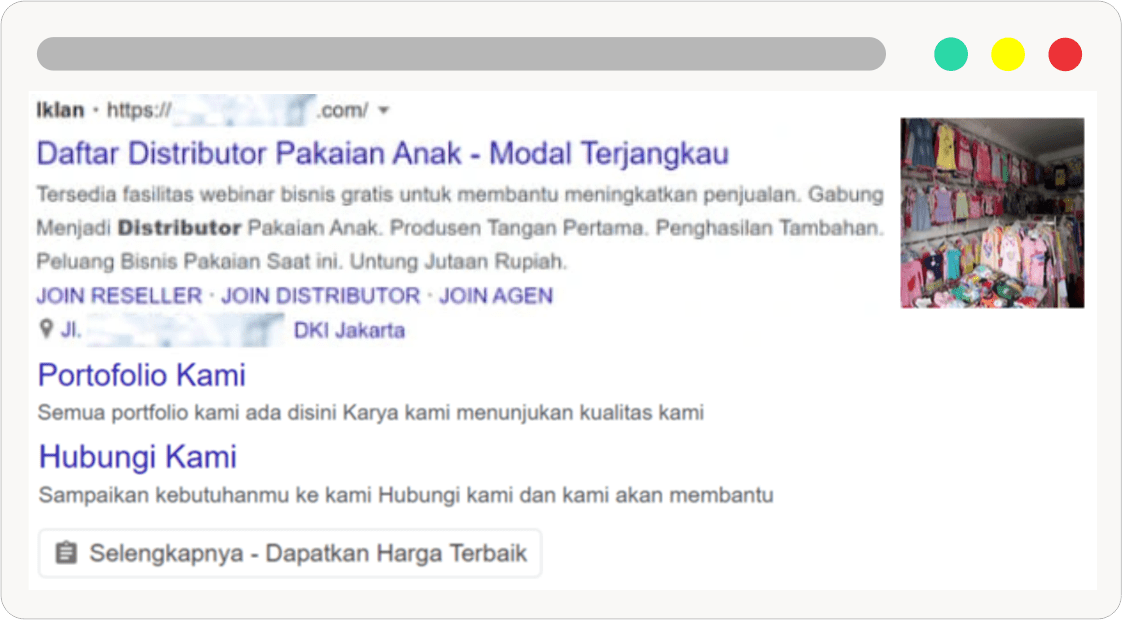Screen dimensions: 1122x620
Task: Click the location pin icon
Action: [46, 329]
